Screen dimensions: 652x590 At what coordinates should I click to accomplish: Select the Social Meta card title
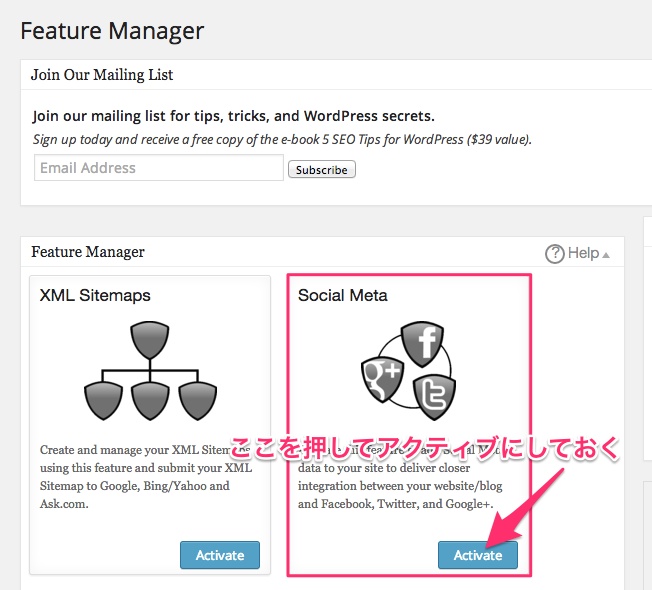343,295
